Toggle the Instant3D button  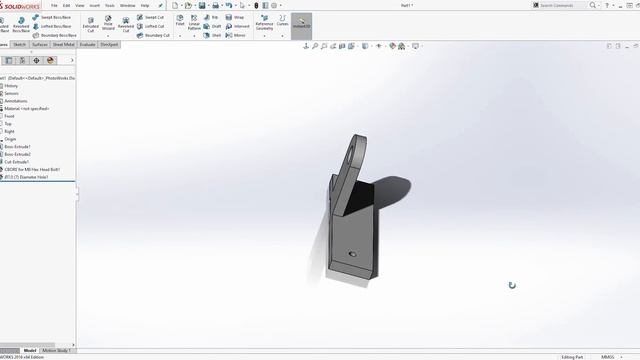click(x=301, y=25)
